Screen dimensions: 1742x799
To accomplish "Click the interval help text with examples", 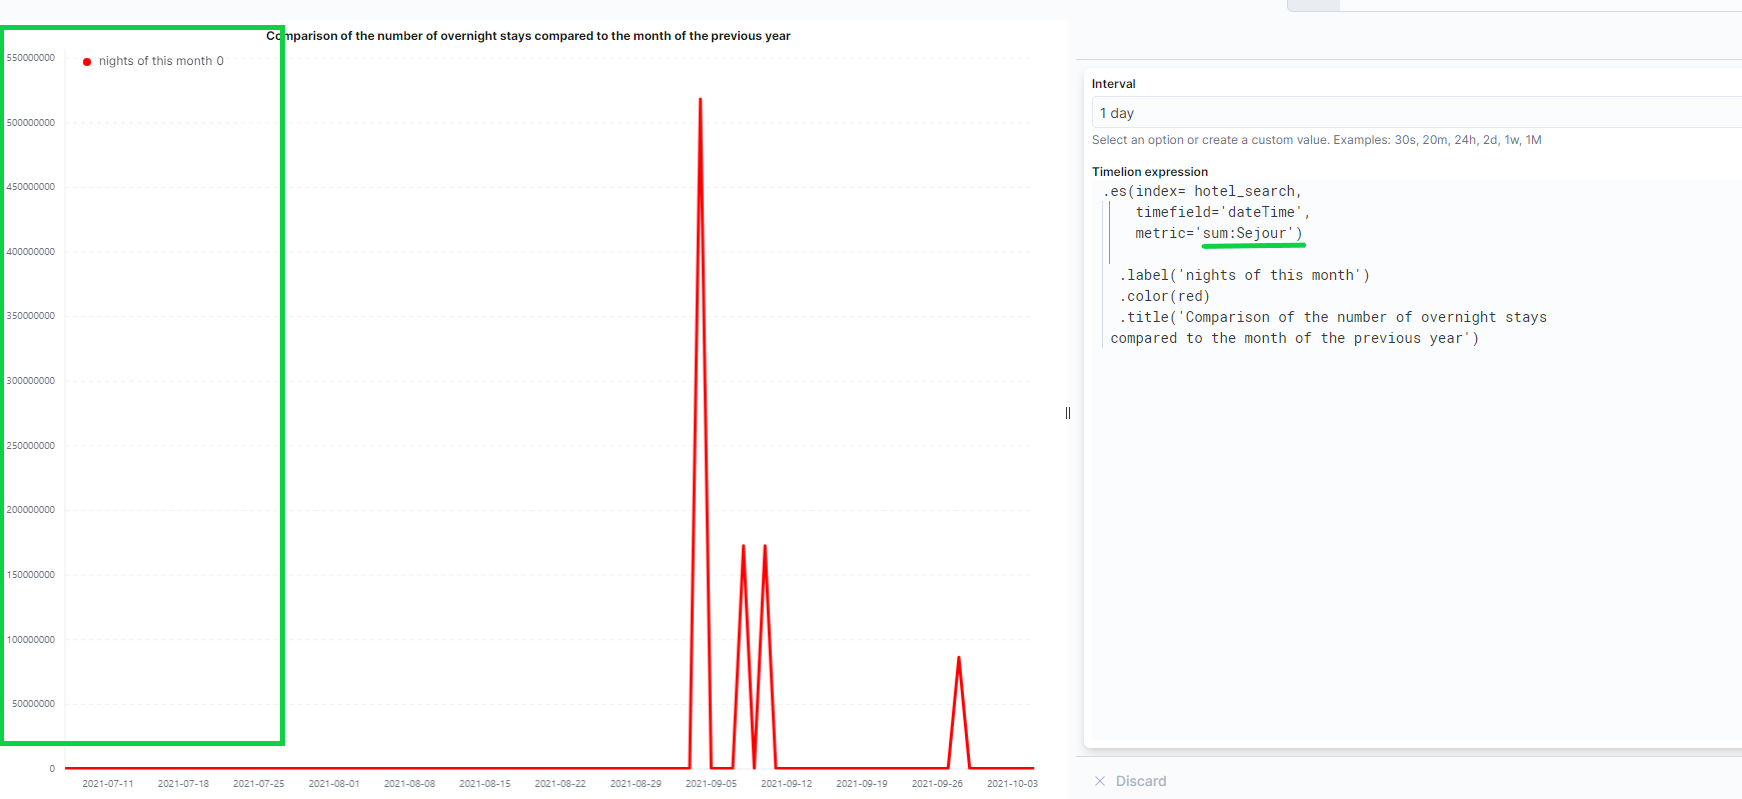I will pos(1316,140).
